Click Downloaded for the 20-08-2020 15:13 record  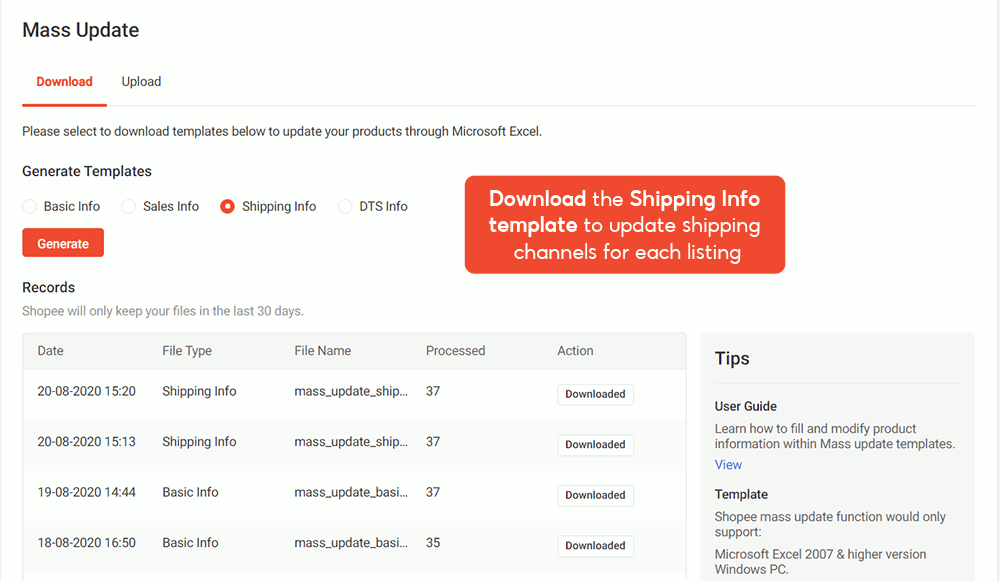point(595,445)
